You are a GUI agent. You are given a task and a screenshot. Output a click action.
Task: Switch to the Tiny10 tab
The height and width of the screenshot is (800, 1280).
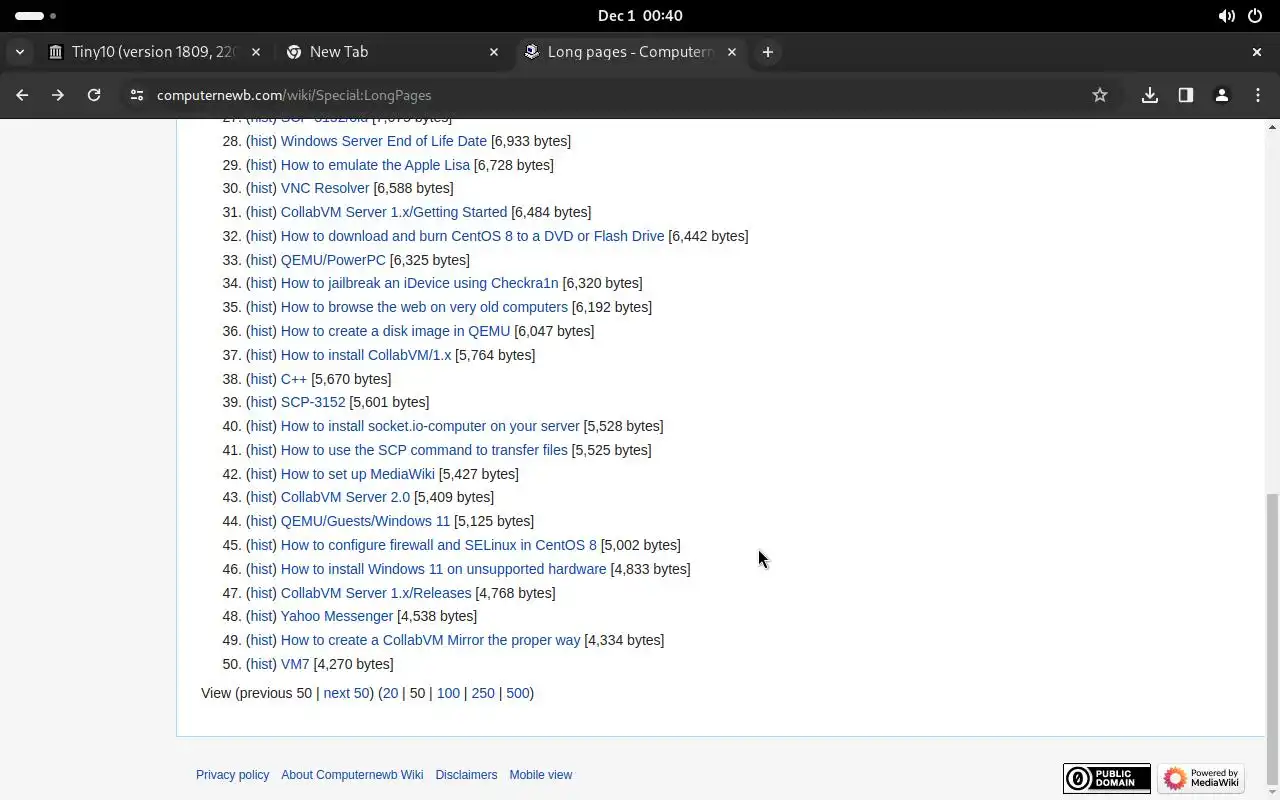(155, 52)
